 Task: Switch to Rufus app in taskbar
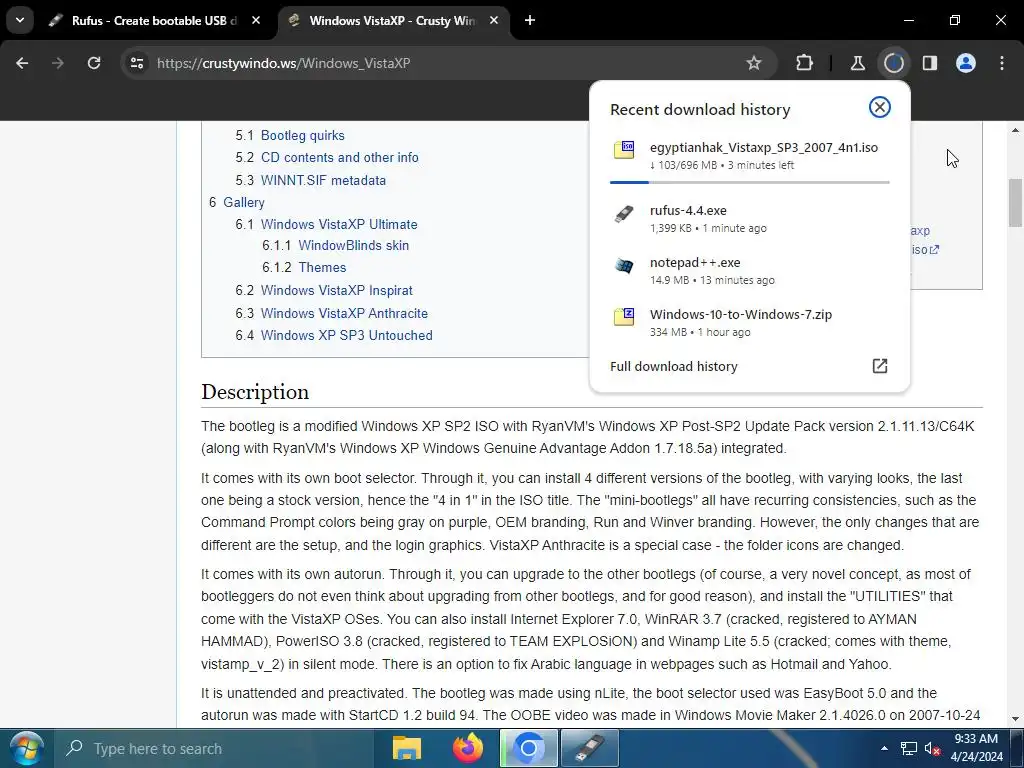click(x=590, y=749)
